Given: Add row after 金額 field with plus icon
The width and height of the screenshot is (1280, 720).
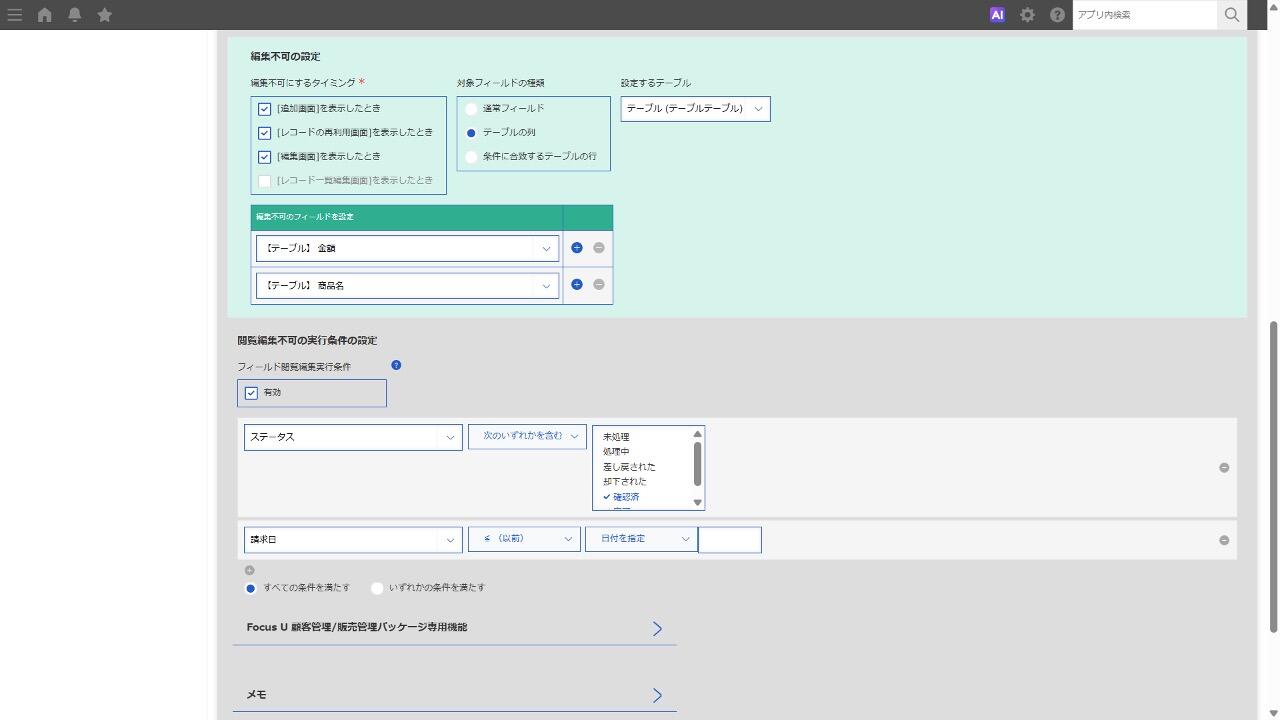Looking at the screenshot, I should tap(577, 248).
